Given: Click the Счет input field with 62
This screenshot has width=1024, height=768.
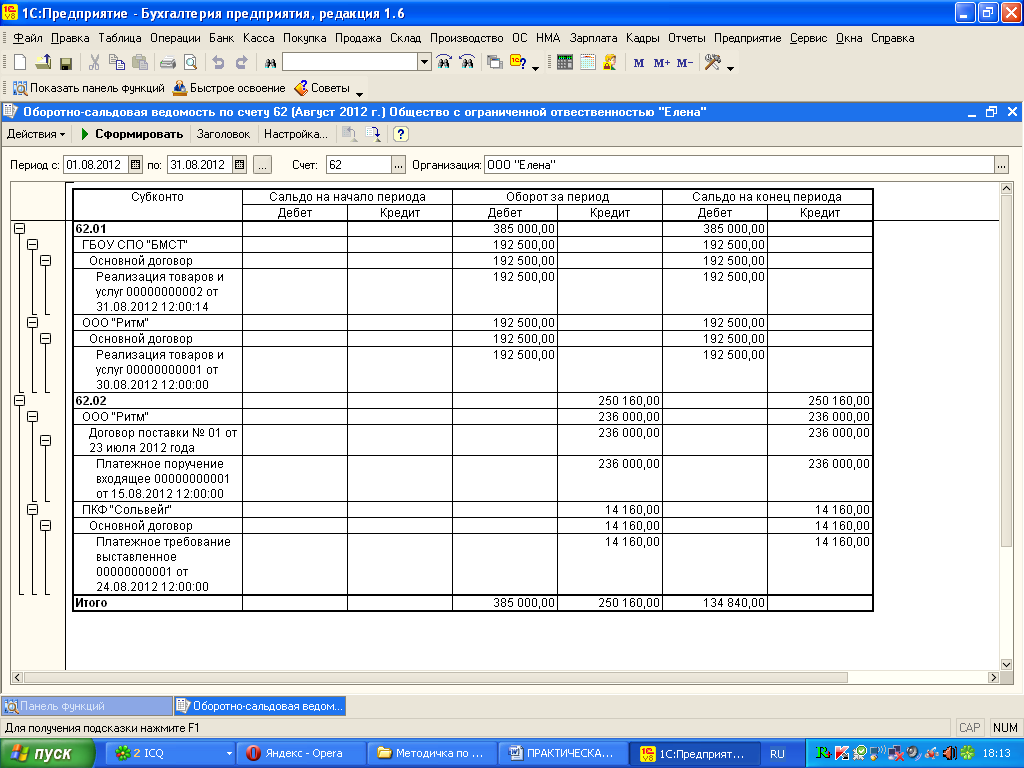Looking at the screenshot, I should (359, 165).
